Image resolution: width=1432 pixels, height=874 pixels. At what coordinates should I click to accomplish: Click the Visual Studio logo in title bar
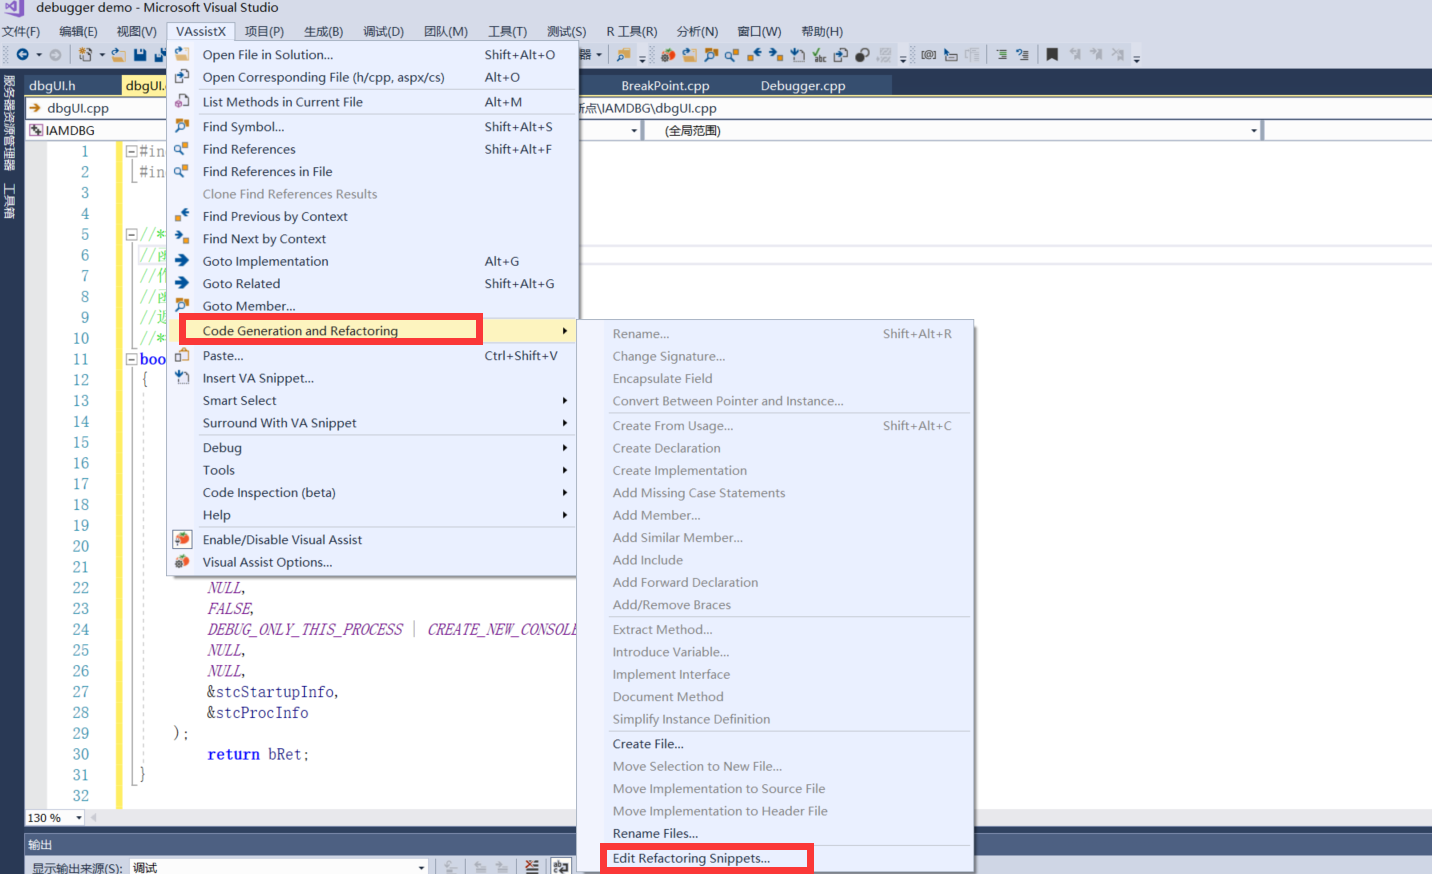(14, 8)
